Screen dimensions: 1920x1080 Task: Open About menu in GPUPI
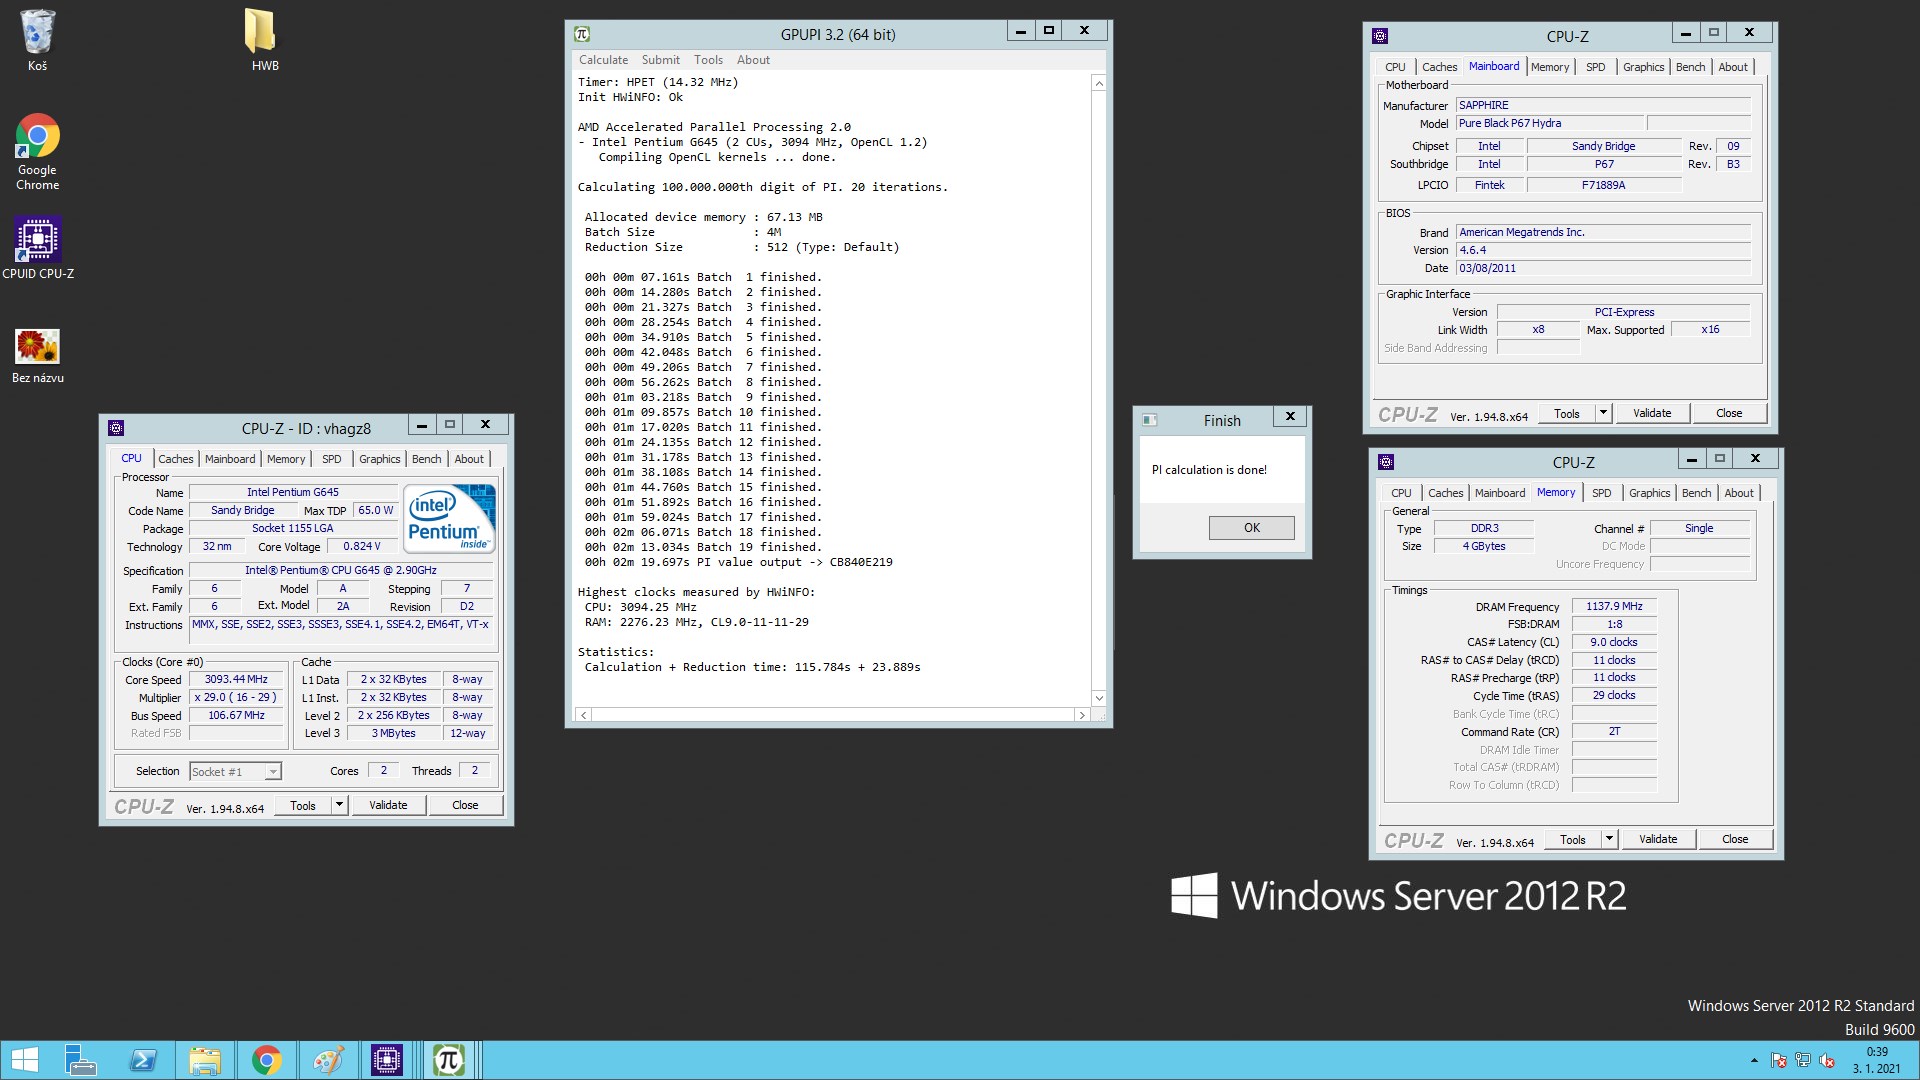[x=753, y=60]
